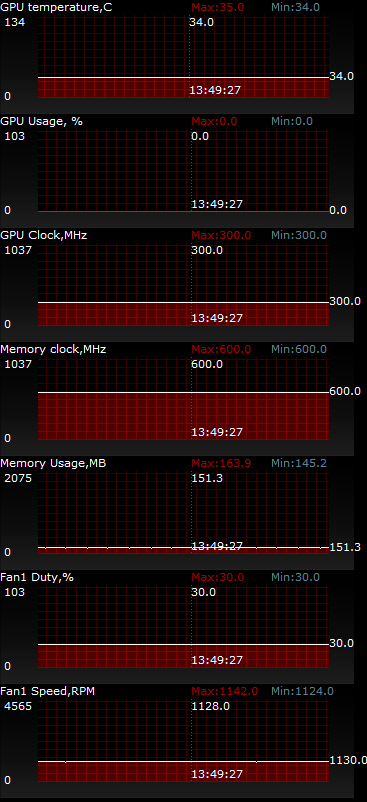Click the 13:49:27 marker in GPU Clock graph
Screen dimensions: 367x802
(x=217, y=318)
